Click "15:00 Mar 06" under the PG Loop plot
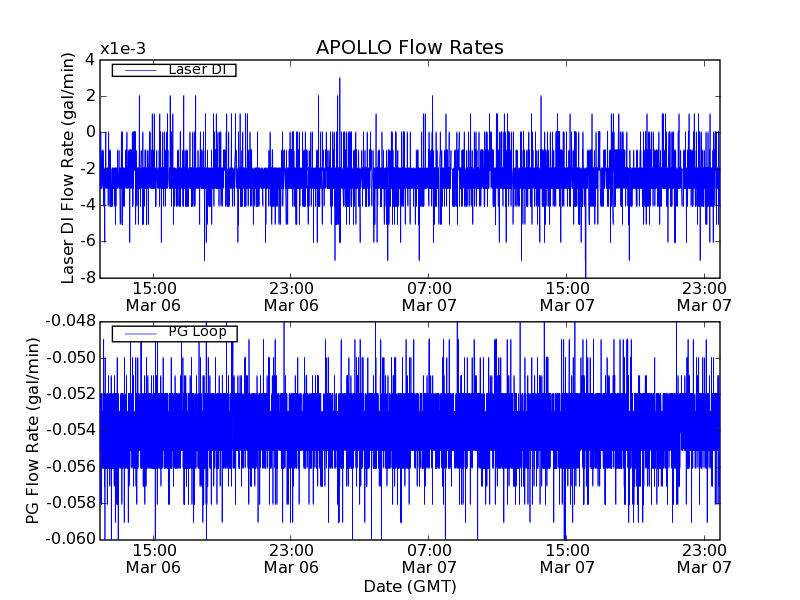Image resolution: width=800 pixels, height=600 pixels. coord(154,559)
